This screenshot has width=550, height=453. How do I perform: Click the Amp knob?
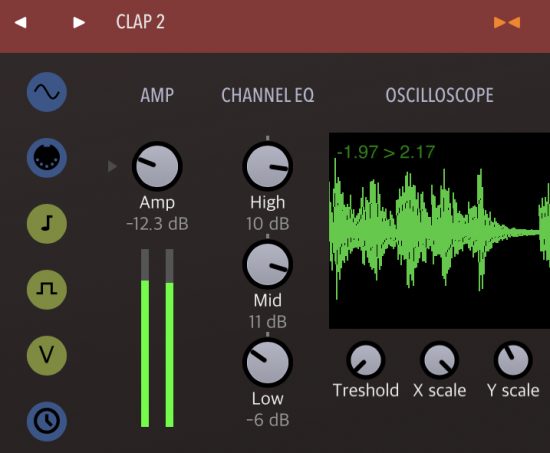(157, 166)
